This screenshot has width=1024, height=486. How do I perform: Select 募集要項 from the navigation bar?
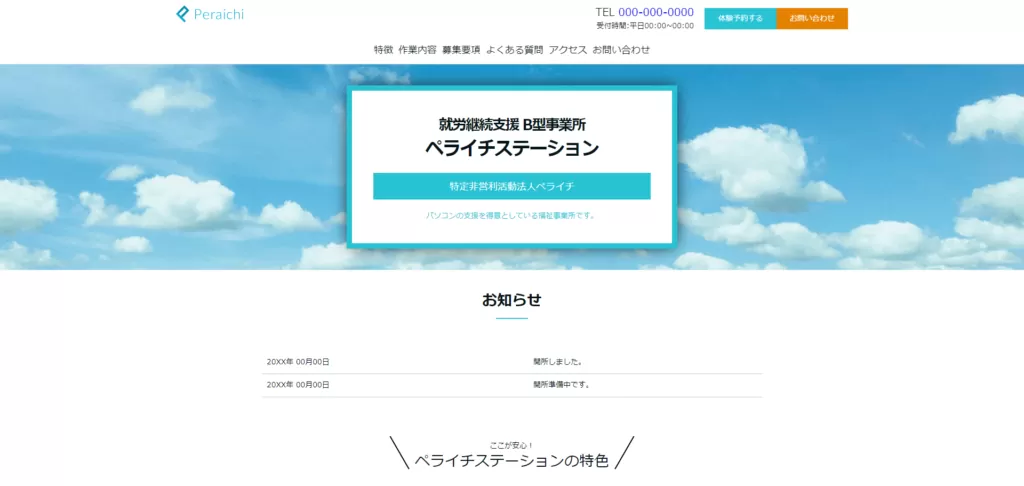(x=461, y=49)
